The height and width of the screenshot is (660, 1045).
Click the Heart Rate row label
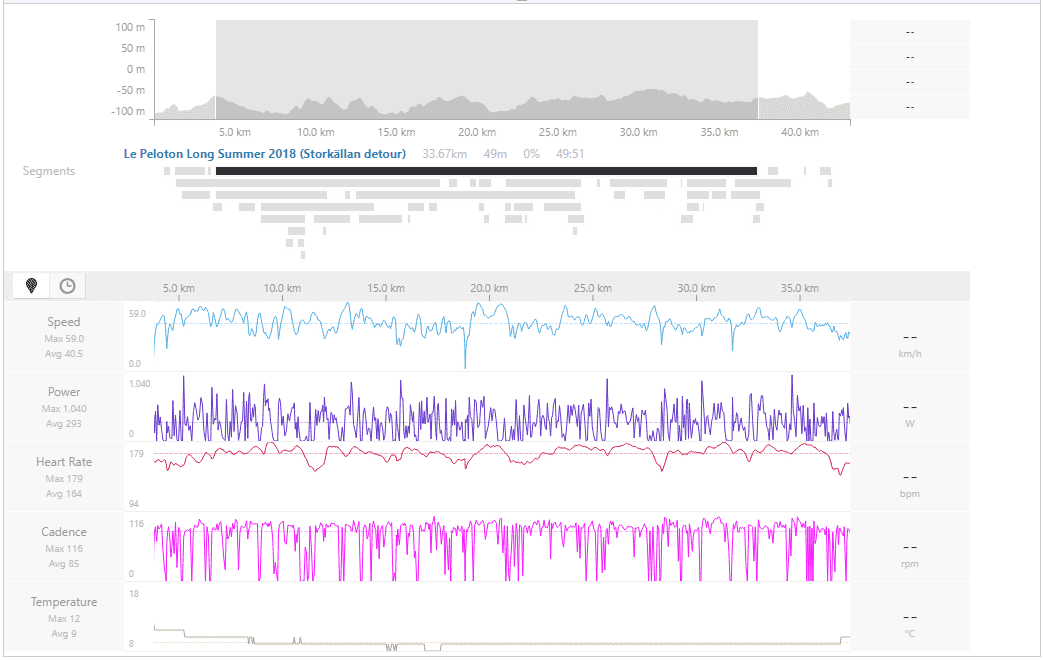pyautogui.click(x=64, y=462)
